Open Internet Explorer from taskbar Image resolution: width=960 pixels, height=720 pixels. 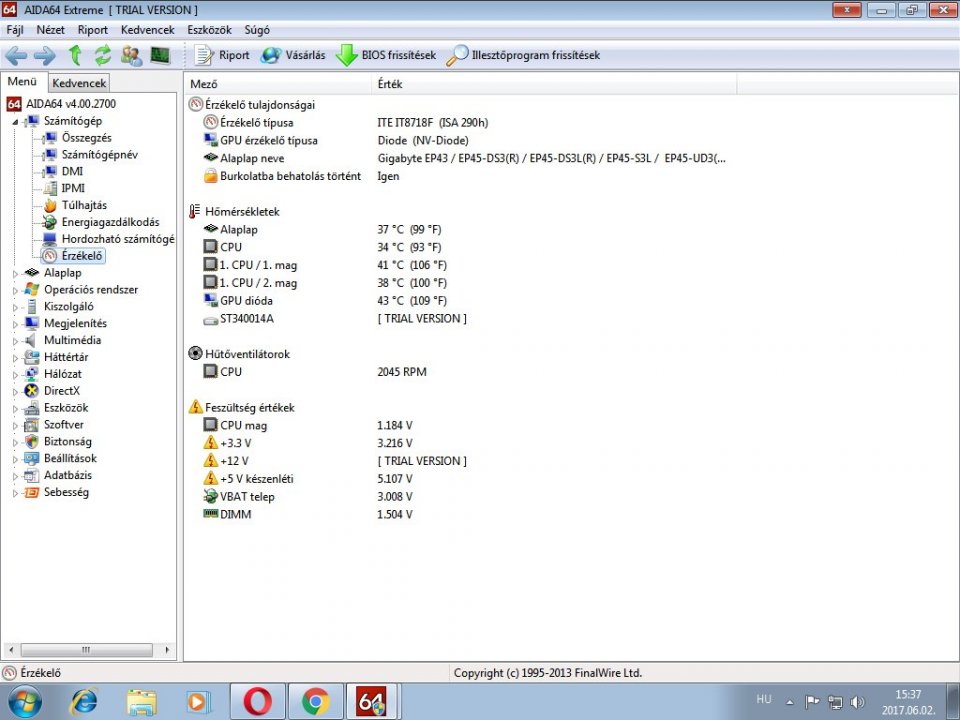pos(84,702)
